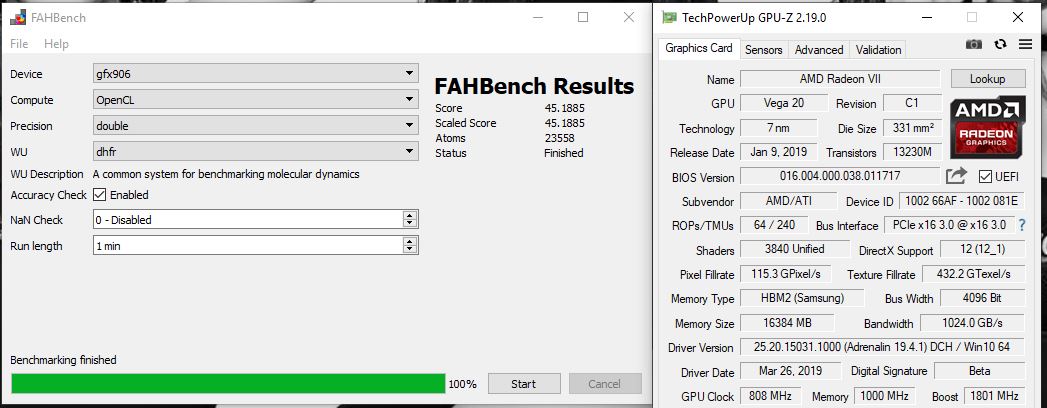Click the DirectX Support value 12 (12_1)
Image resolution: width=1047 pixels, height=408 pixels.
click(982, 250)
